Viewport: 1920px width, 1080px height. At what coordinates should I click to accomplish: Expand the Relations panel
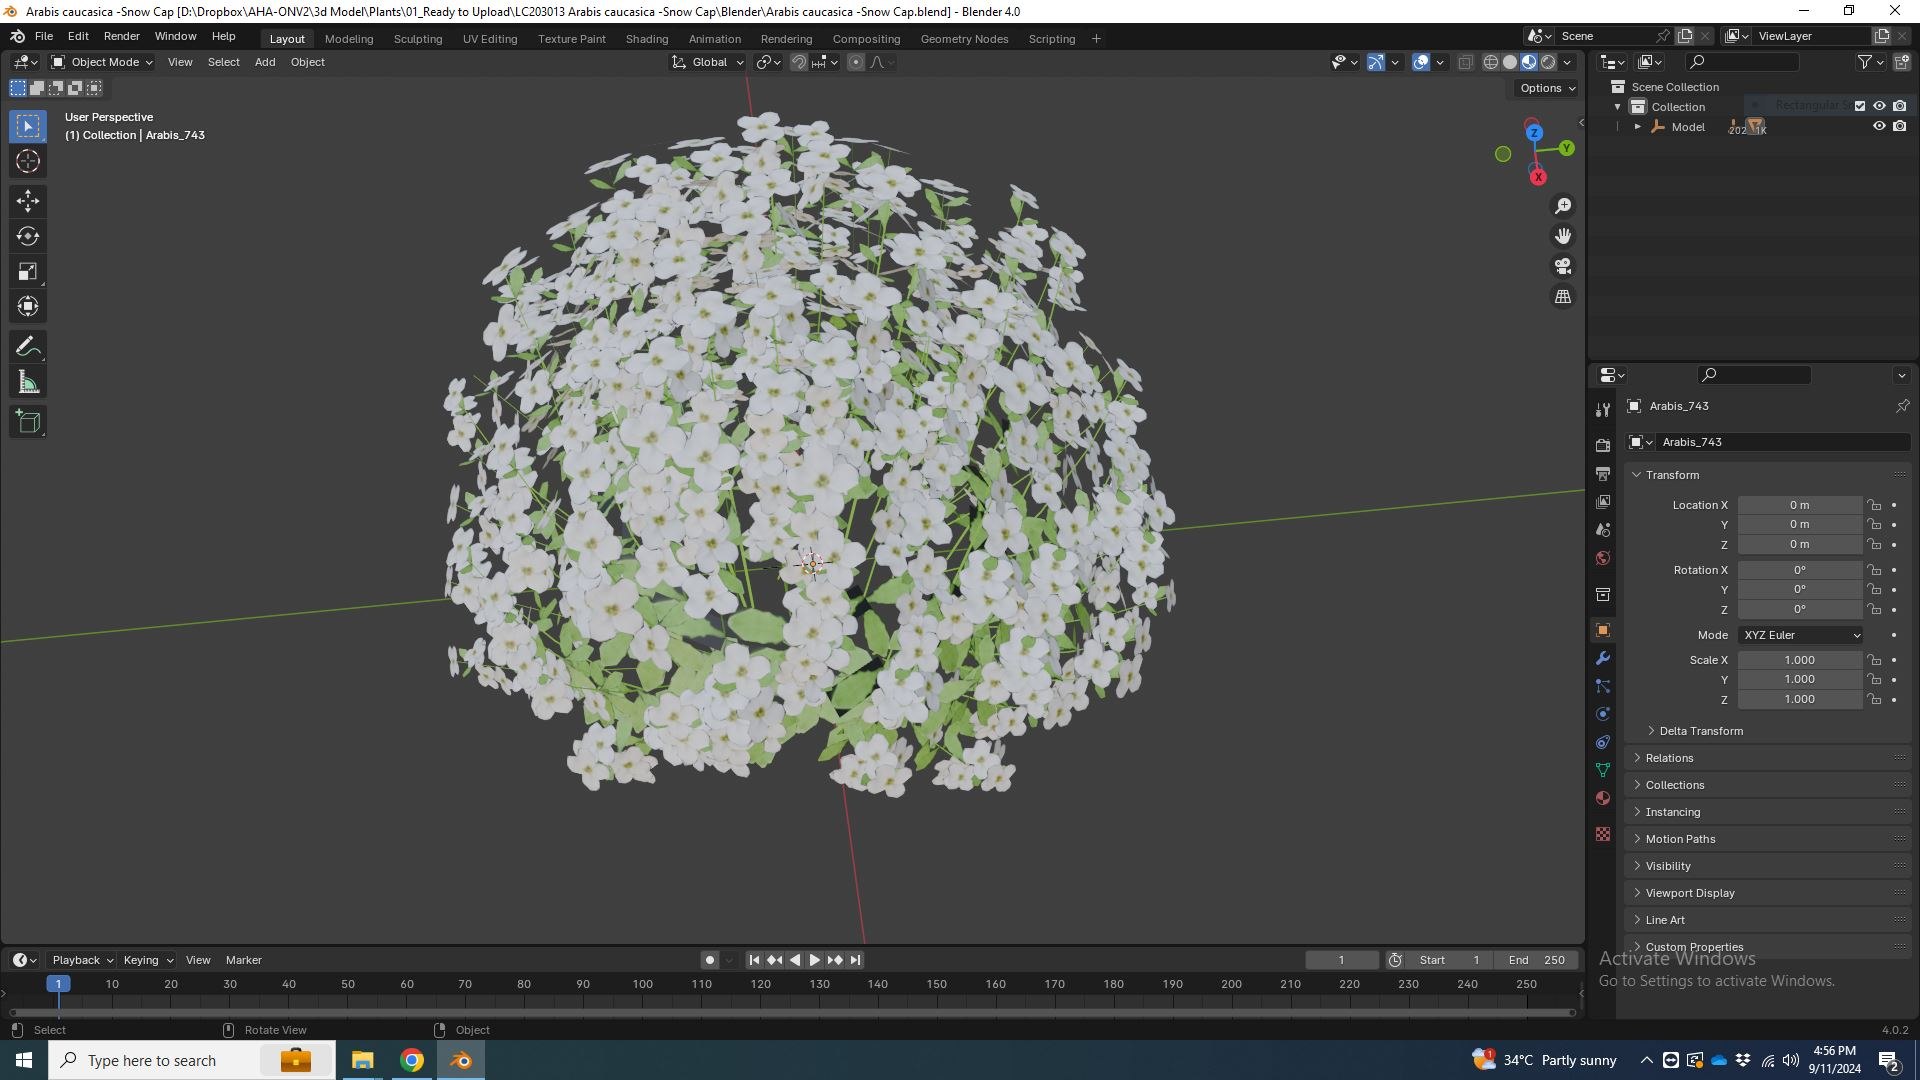coord(1669,758)
